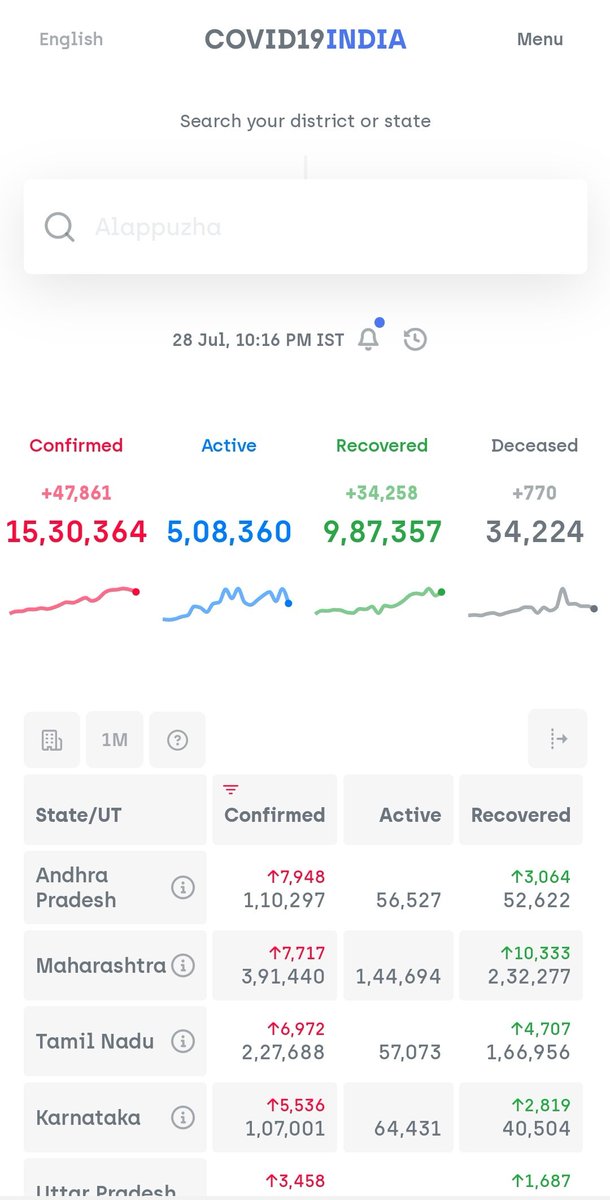
Task: Click the Confirmed red trend sparkline
Action: point(75,601)
